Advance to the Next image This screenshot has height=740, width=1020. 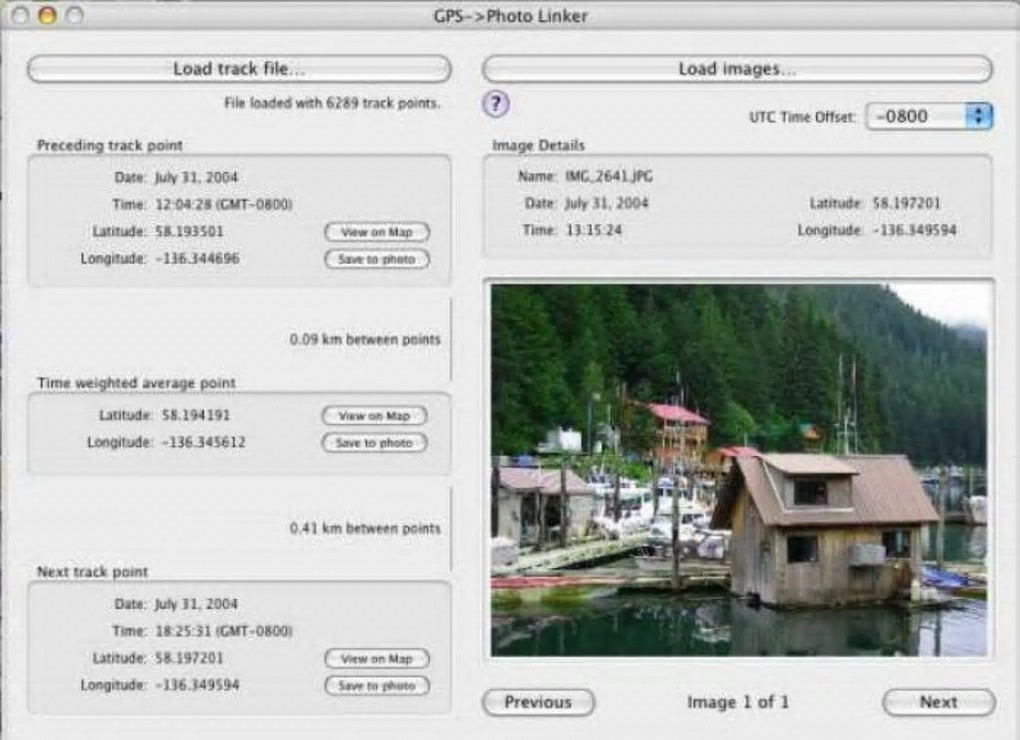coord(939,702)
